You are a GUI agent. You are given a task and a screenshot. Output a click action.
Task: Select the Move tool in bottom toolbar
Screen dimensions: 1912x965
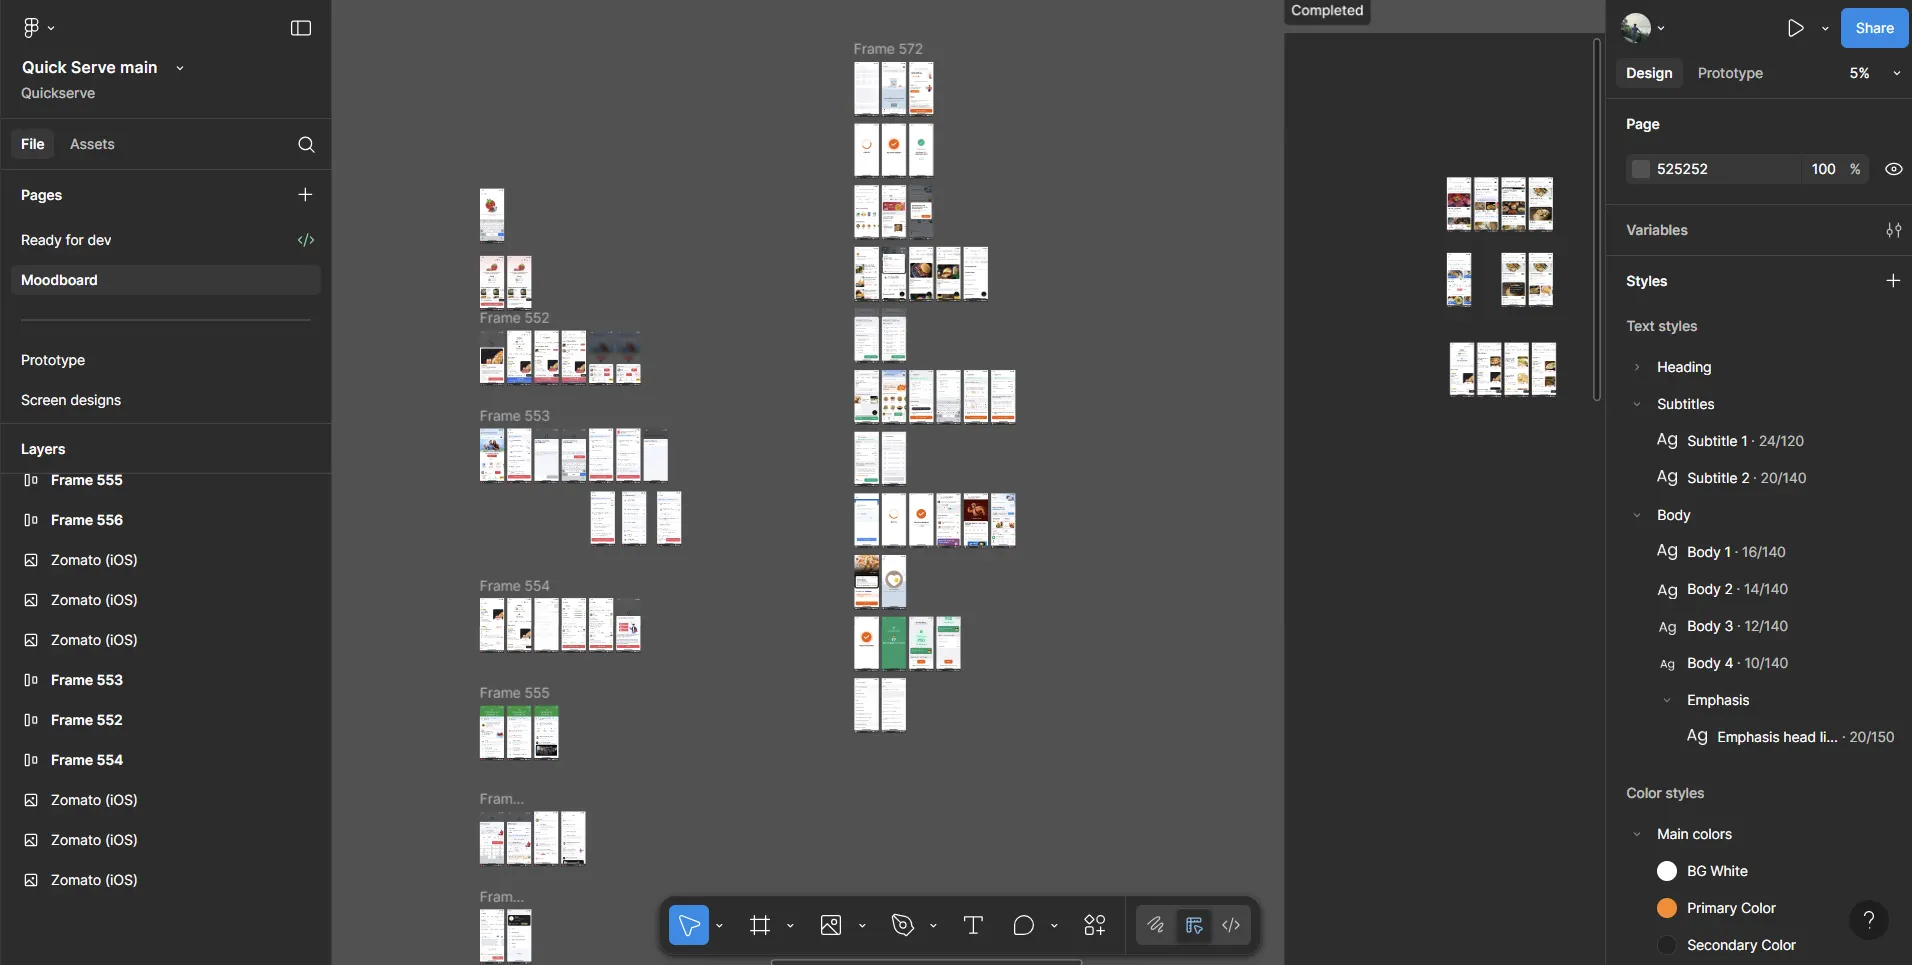[x=689, y=925]
